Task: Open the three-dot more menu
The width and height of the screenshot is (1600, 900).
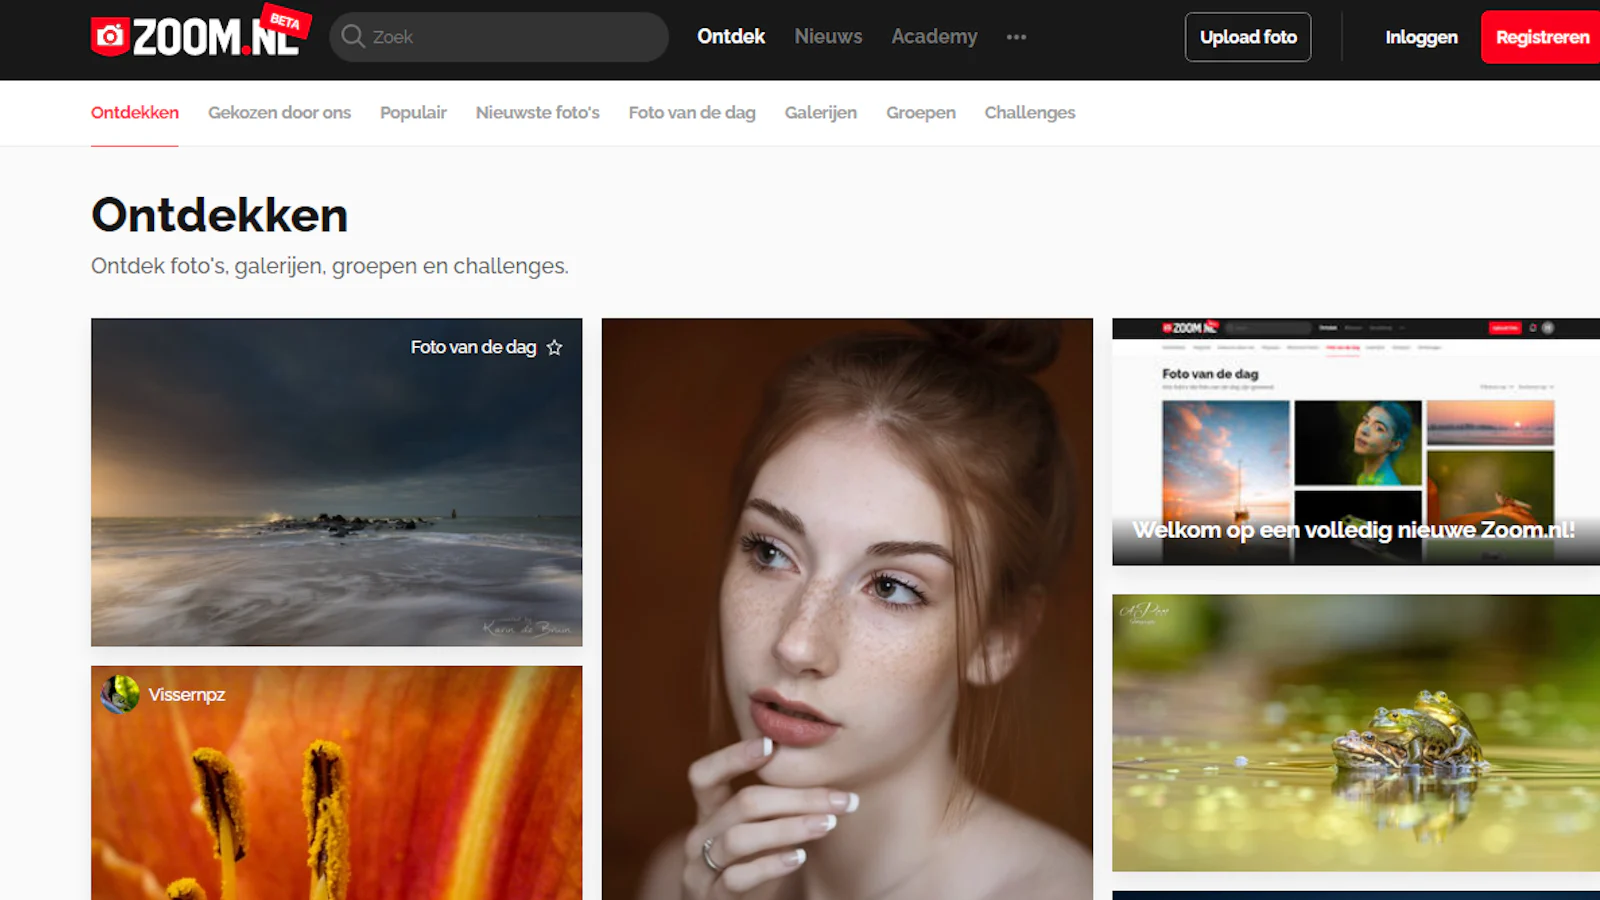Action: [1016, 37]
